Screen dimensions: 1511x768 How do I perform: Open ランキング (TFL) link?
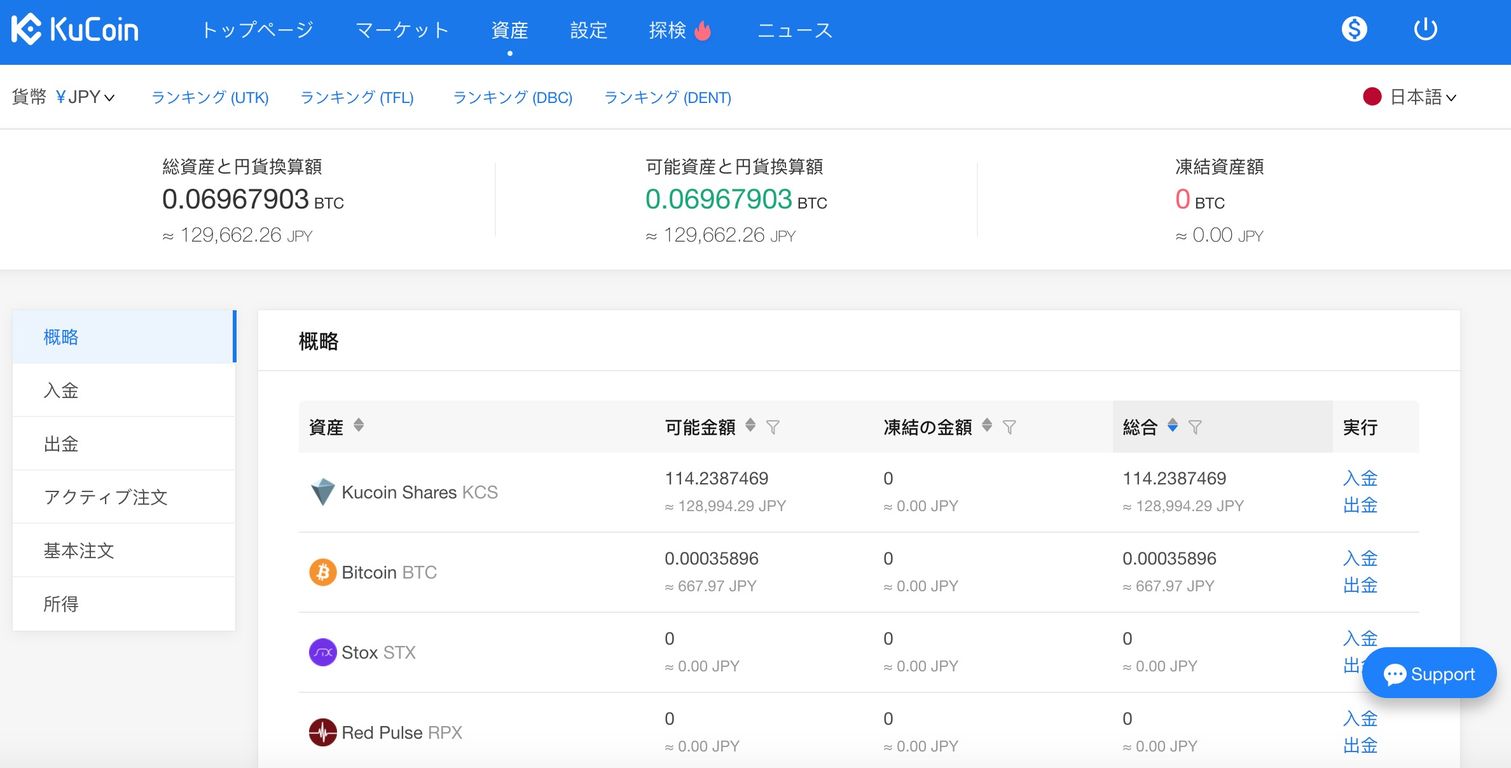(357, 97)
